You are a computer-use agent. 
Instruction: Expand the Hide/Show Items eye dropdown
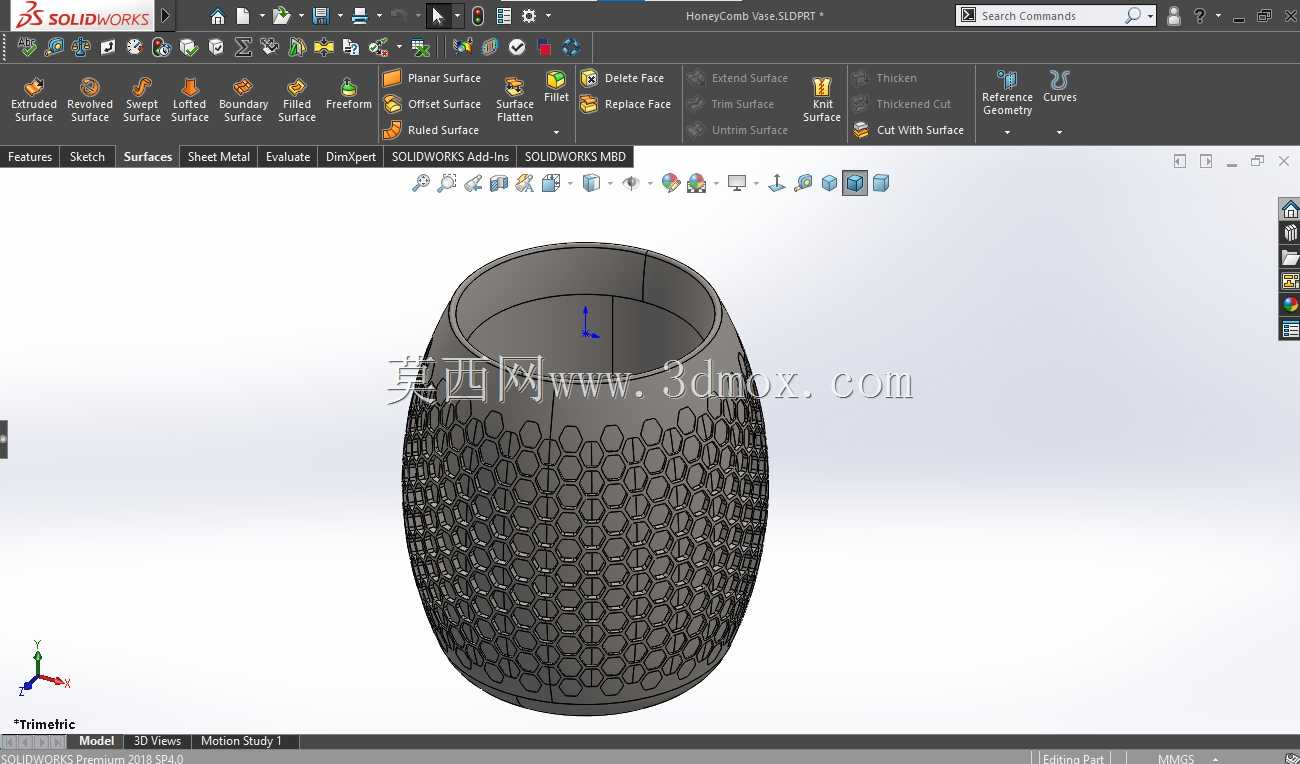(650, 183)
